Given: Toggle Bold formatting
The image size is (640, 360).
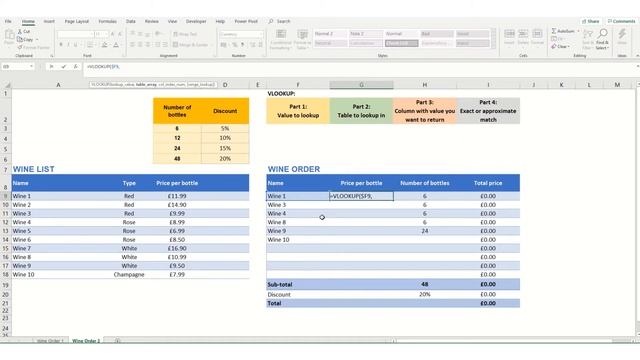Looking at the screenshot, I should click(61, 45).
